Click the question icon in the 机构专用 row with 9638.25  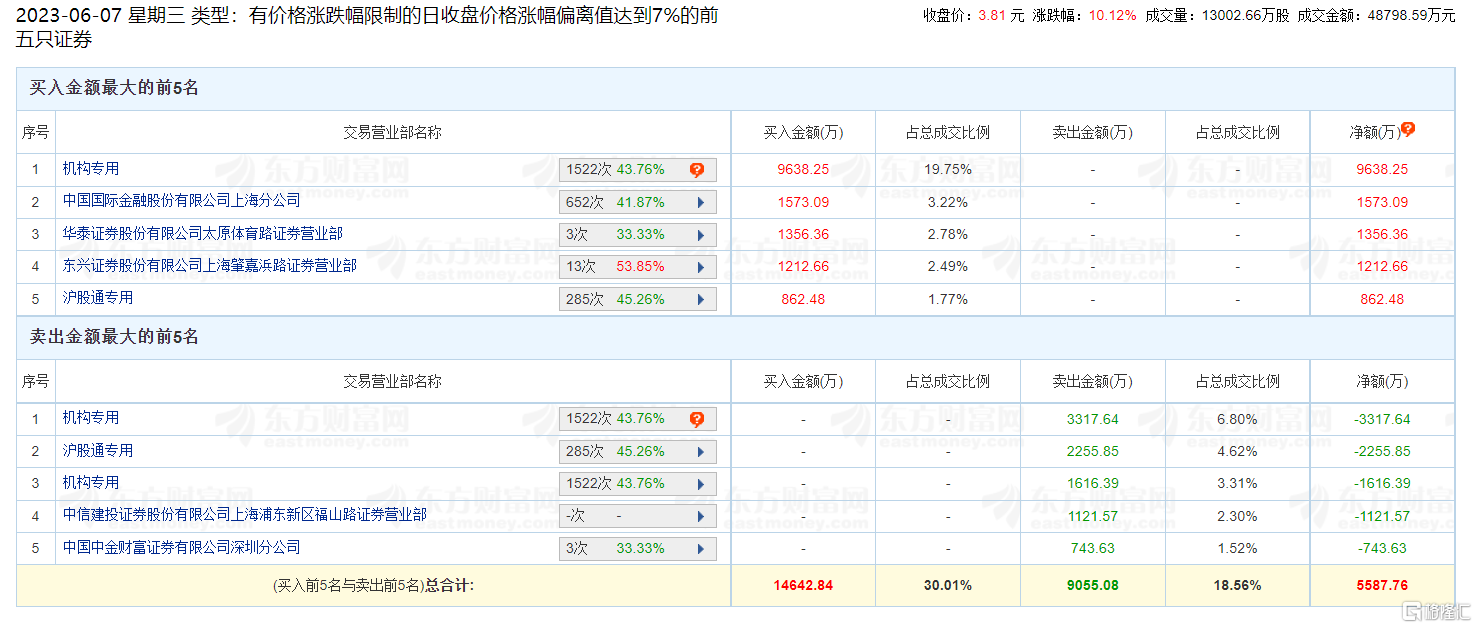tap(697, 170)
